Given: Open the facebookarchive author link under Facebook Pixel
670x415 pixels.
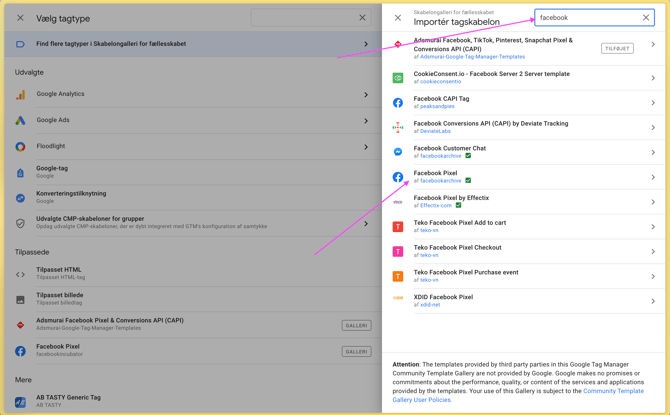Looking at the screenshot, I should [x=440, y=181].
